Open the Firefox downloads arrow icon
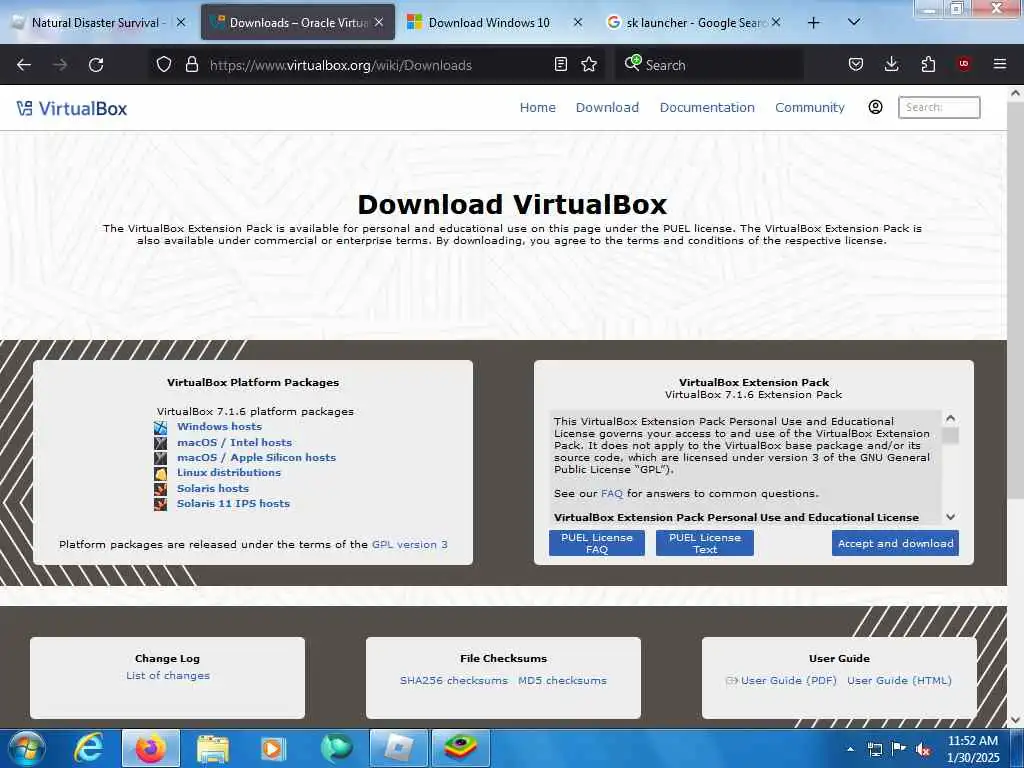 click(x=891, y=64)
